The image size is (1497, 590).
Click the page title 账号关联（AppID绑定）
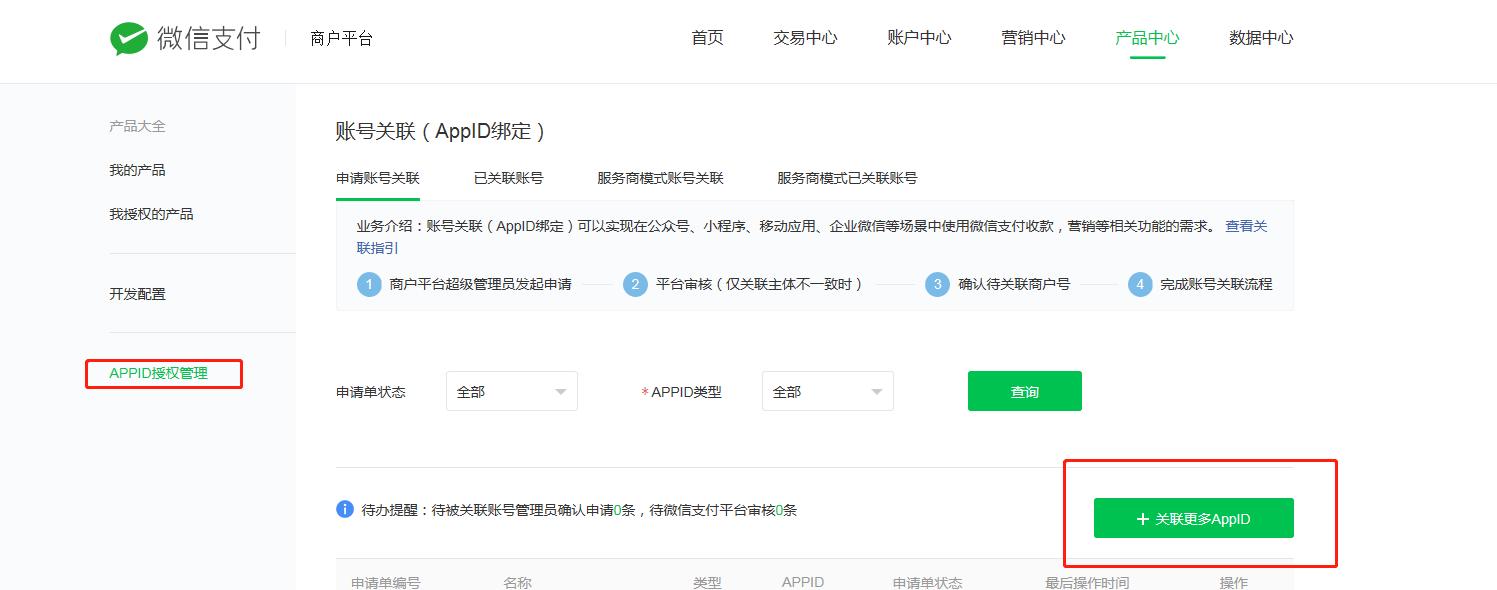(x=443, y=131)
